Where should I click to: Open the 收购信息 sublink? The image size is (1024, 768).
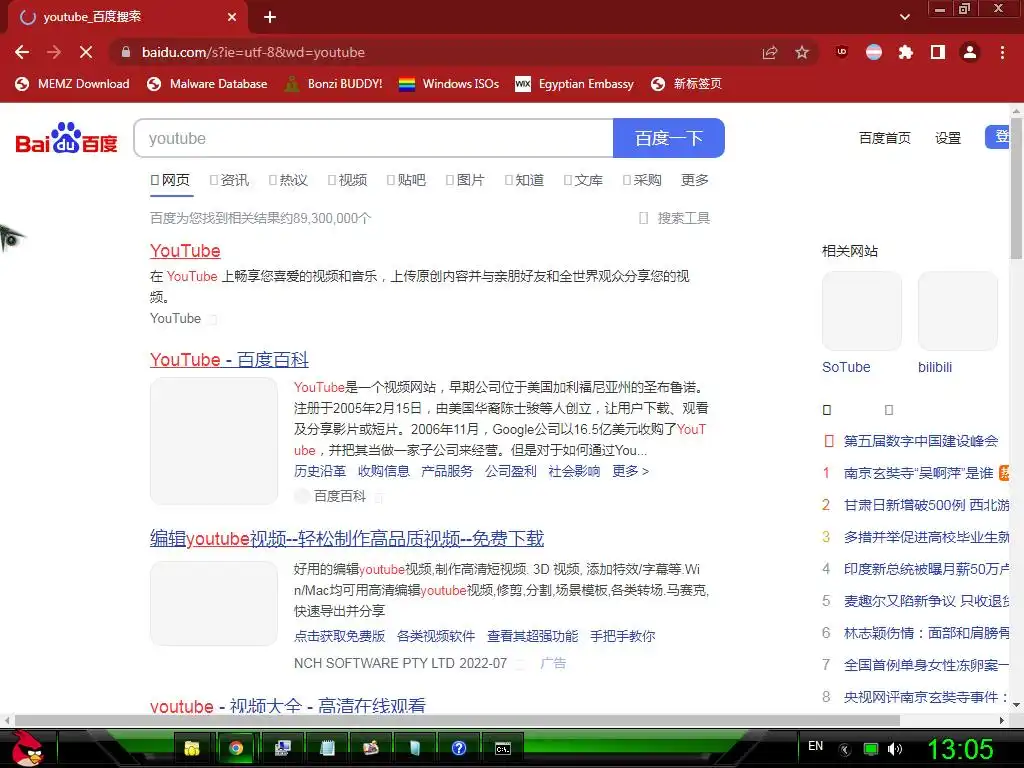coord(384,471)
